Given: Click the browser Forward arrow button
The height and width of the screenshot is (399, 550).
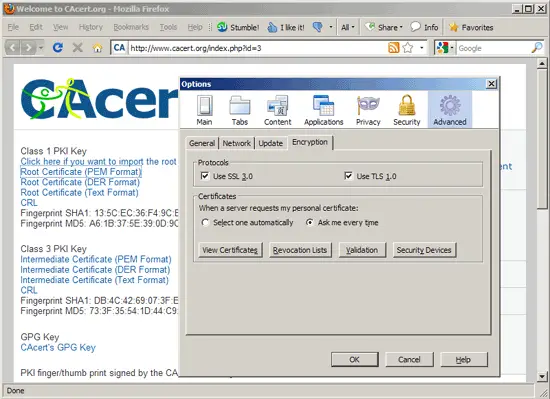Looking at the screenshot, I should [x=28, y=47].
